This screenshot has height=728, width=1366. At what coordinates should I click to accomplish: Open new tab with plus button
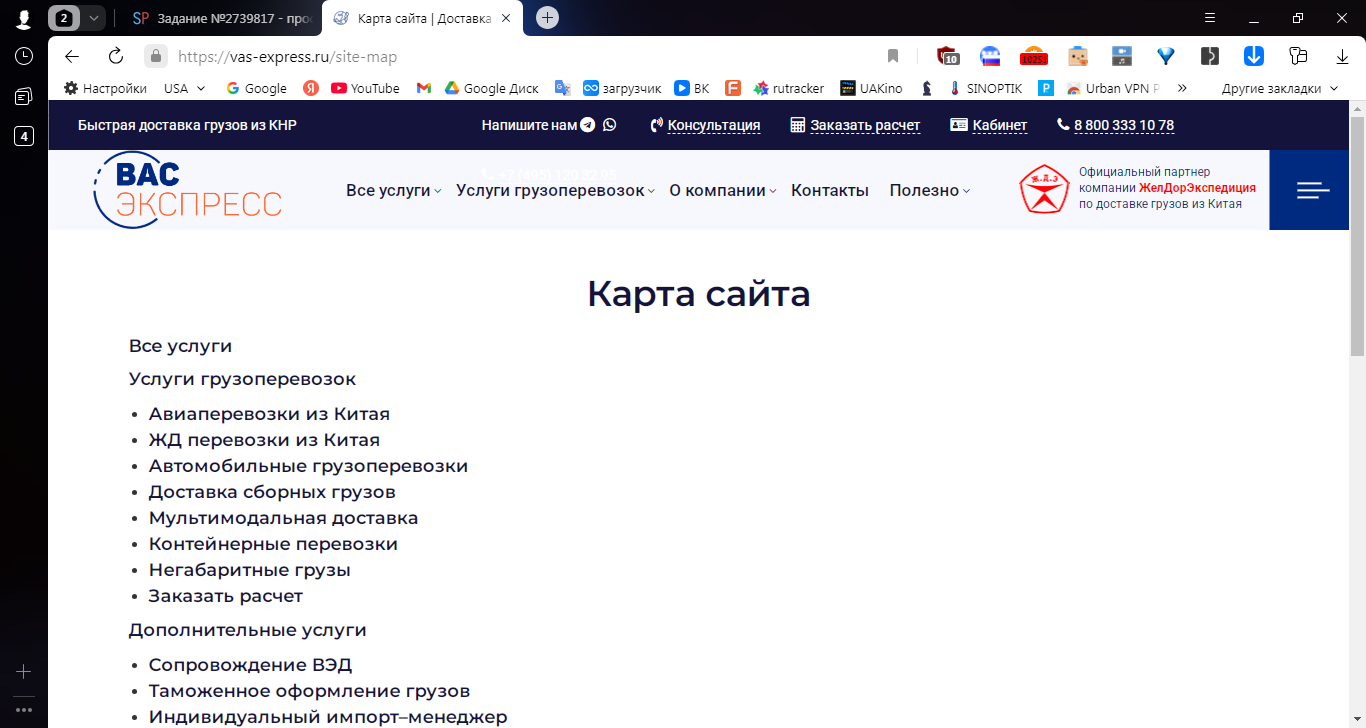[547, 18]
